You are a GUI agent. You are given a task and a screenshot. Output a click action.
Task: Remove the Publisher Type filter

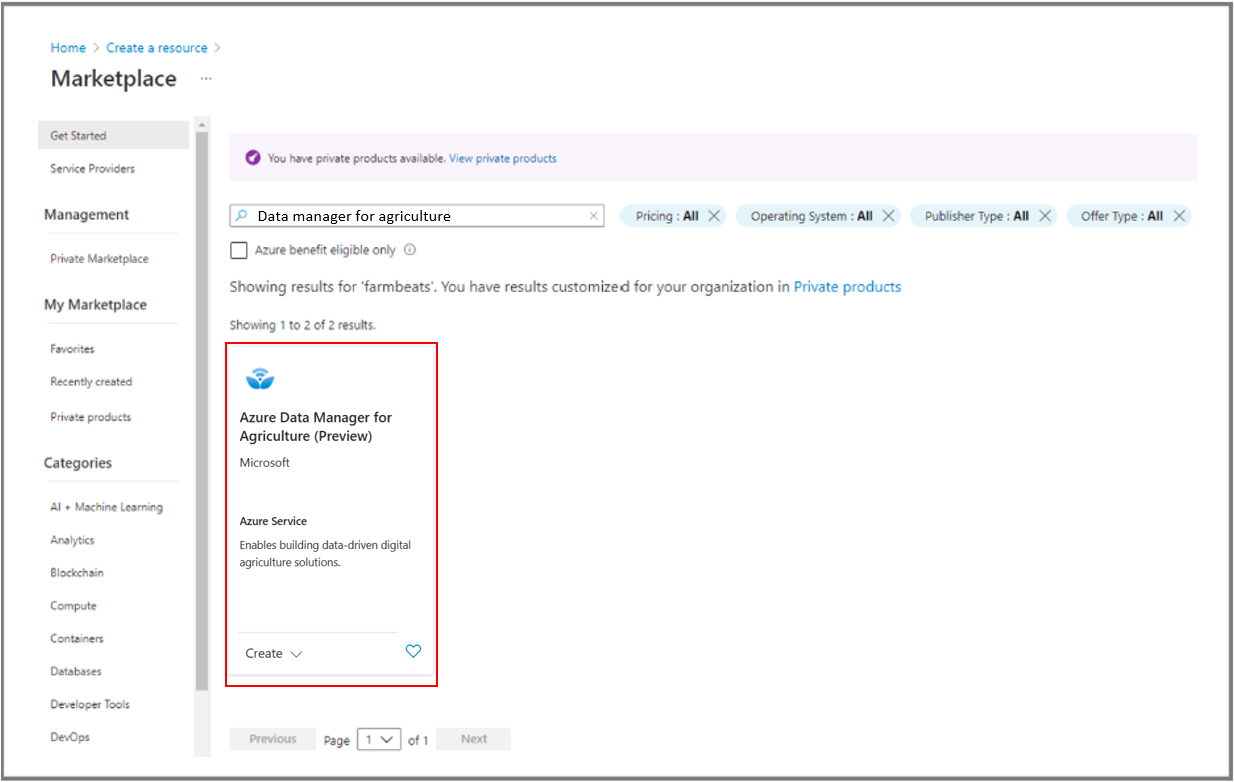(x=1044, y=216)
